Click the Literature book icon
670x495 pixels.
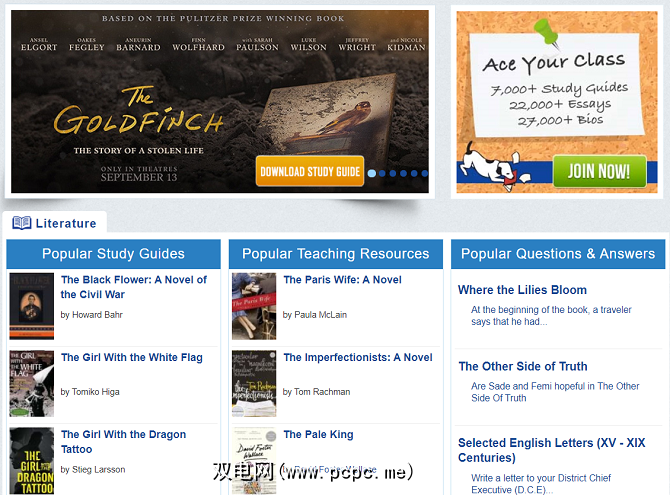tap(21, 223)
